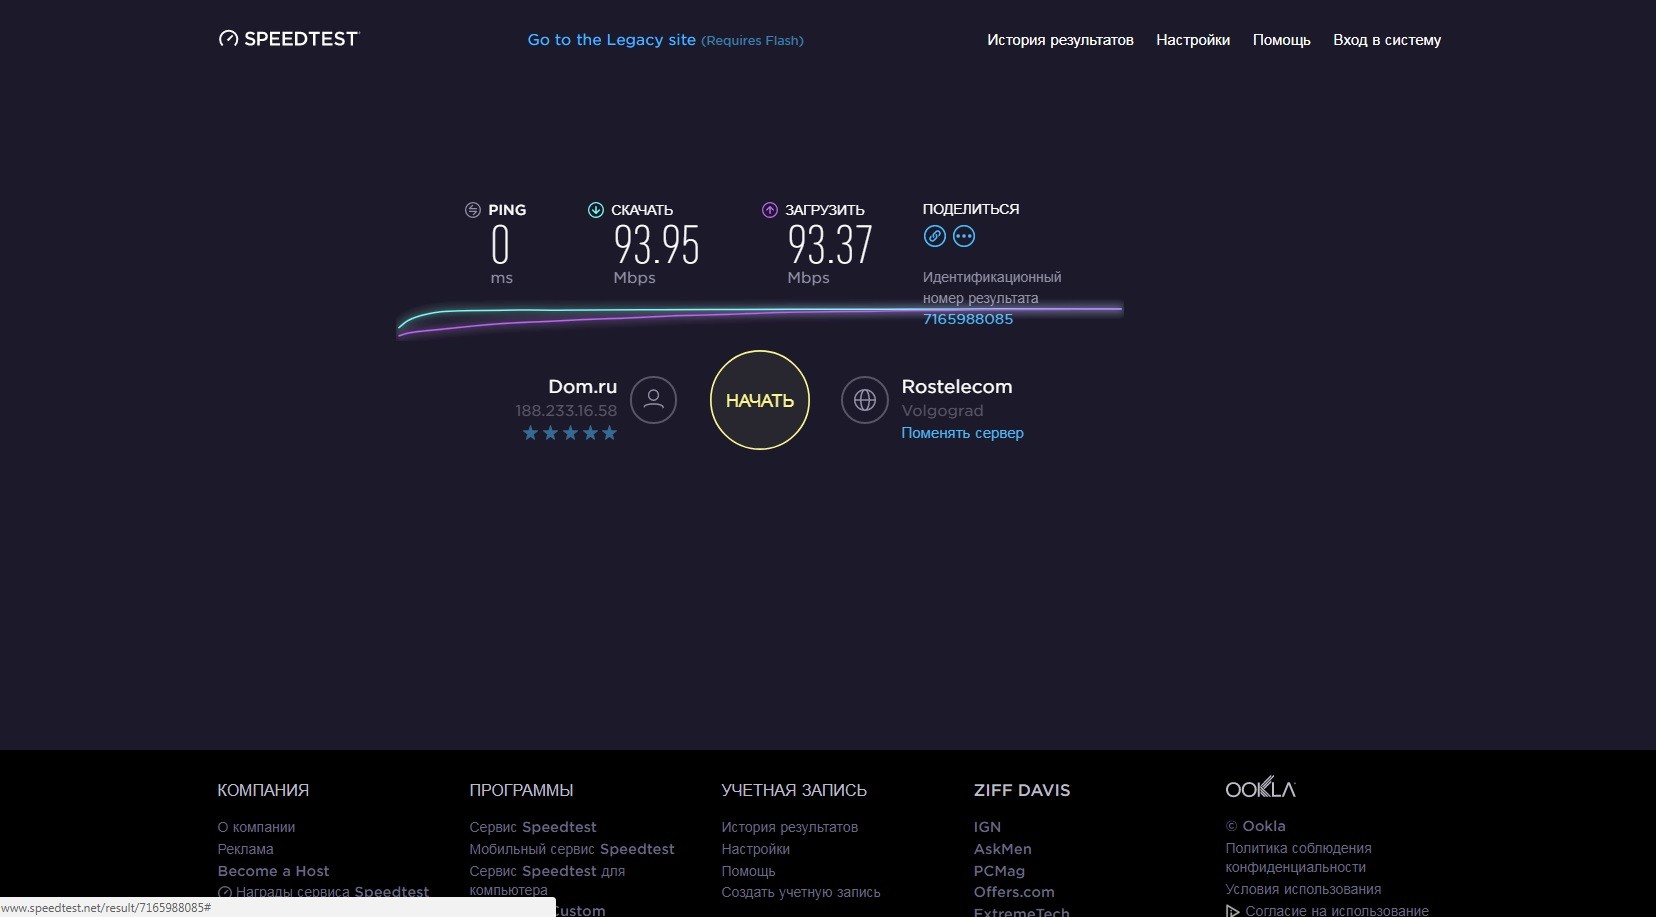Click the Speedtest logo
The width and height of the screenshot is (1656, 917).
tap(288, 39)
